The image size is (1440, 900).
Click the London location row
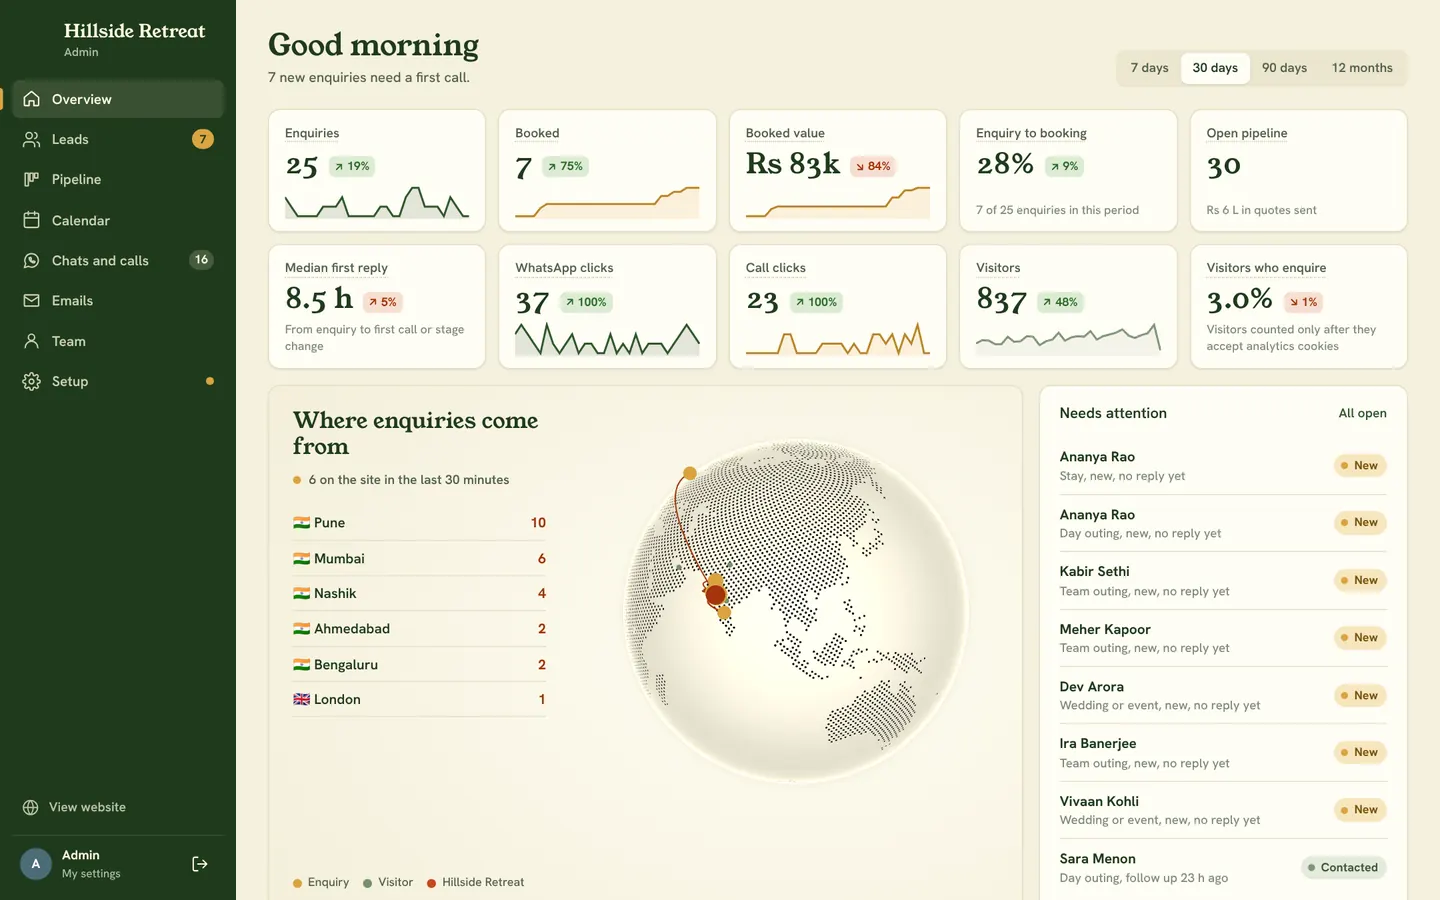pos(419,699)
